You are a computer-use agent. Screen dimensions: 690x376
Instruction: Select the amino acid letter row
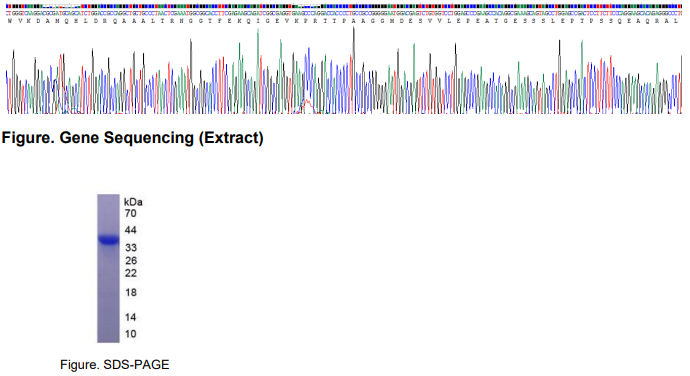coord(344,21)
